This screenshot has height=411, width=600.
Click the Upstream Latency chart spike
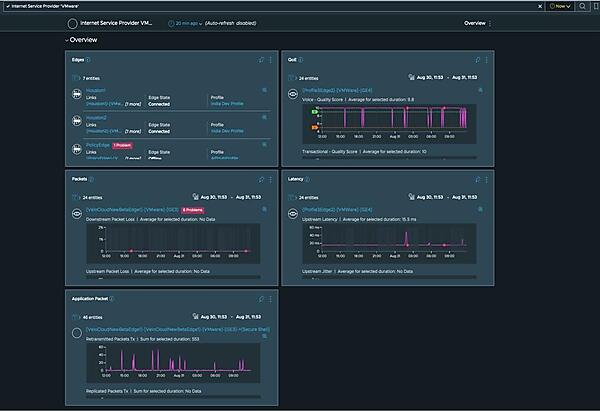coord(406,236)
